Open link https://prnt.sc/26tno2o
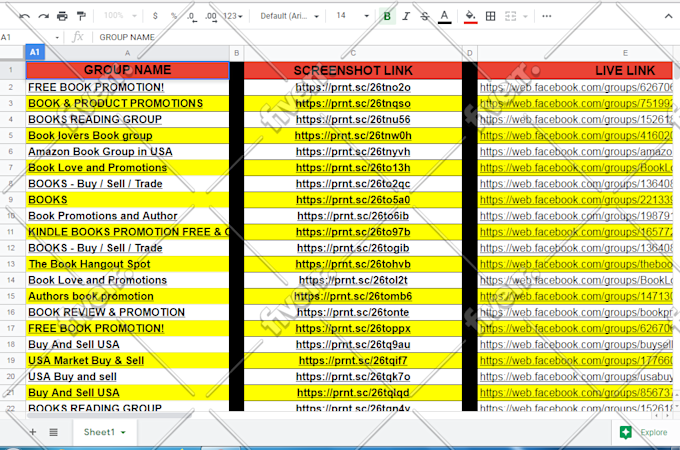680x450 pixels. coord(353,88)
